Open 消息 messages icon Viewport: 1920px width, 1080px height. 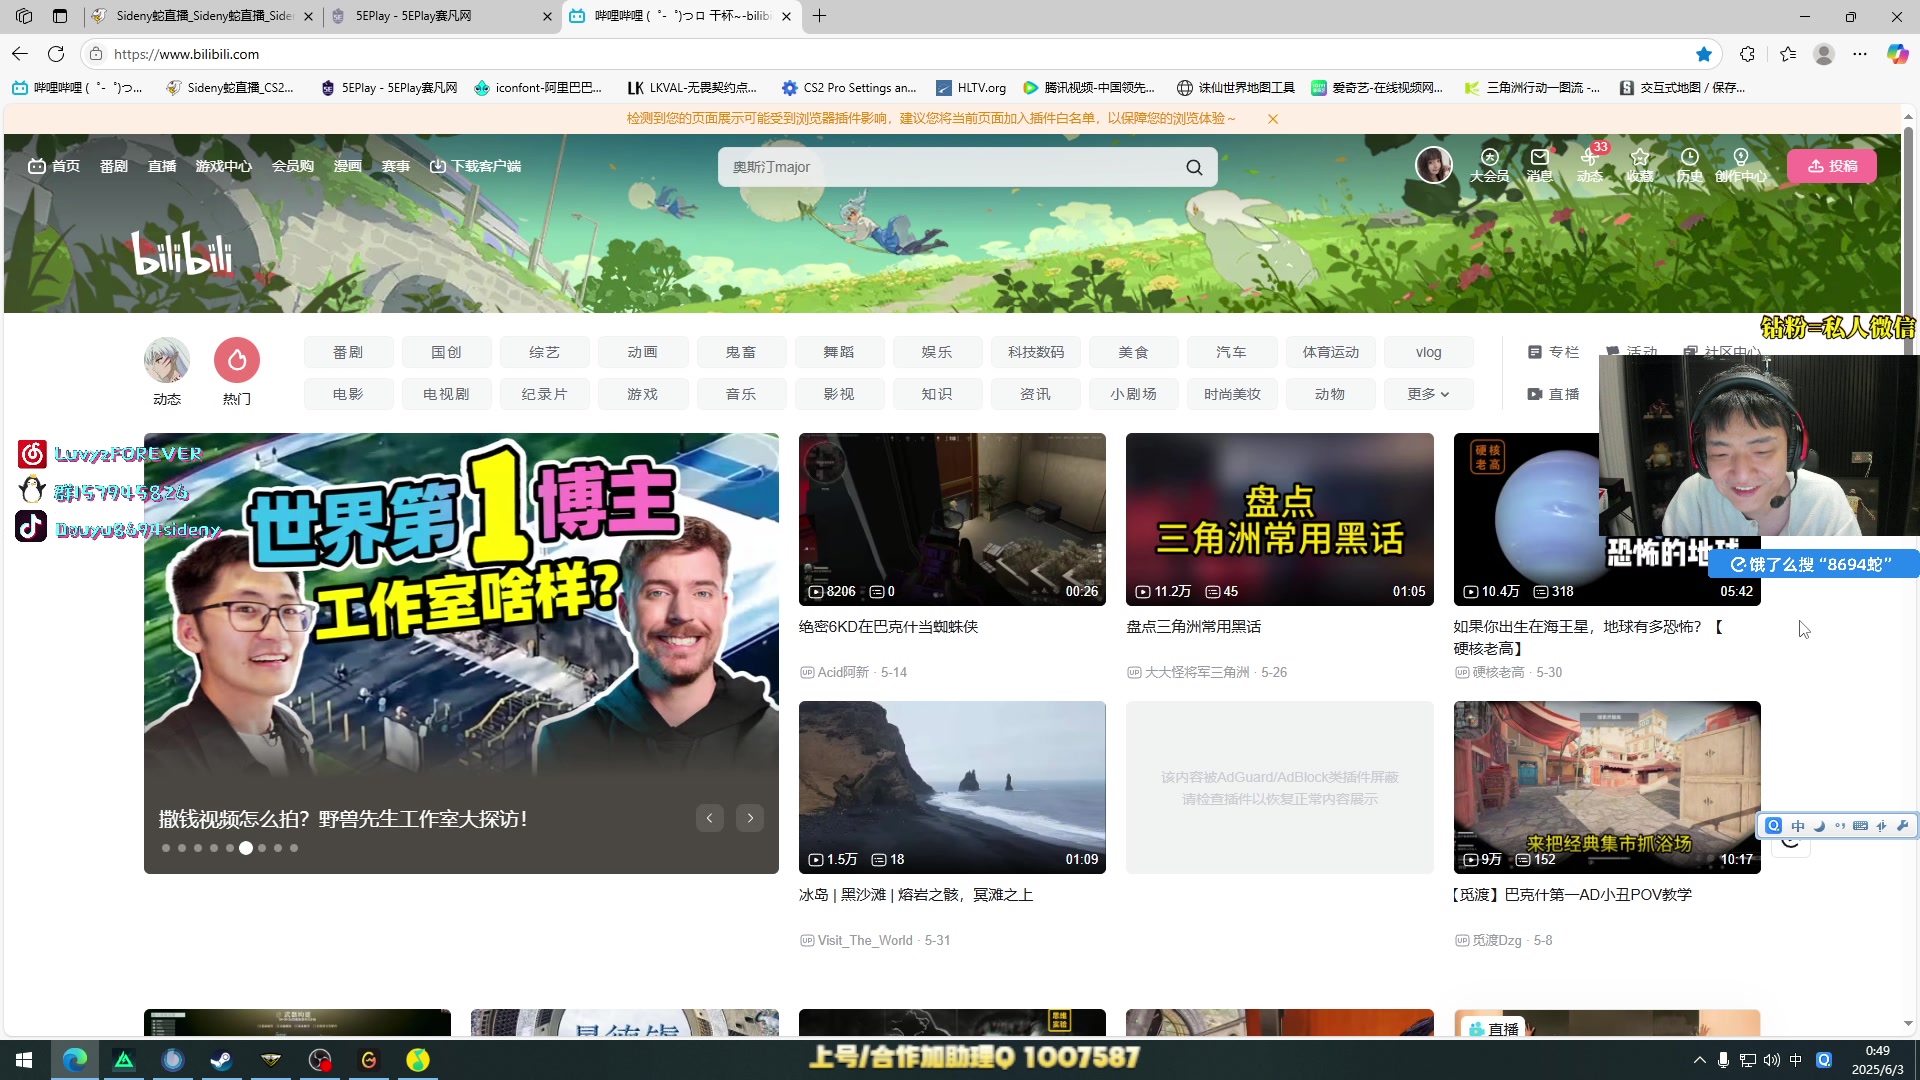point(1539,165)
